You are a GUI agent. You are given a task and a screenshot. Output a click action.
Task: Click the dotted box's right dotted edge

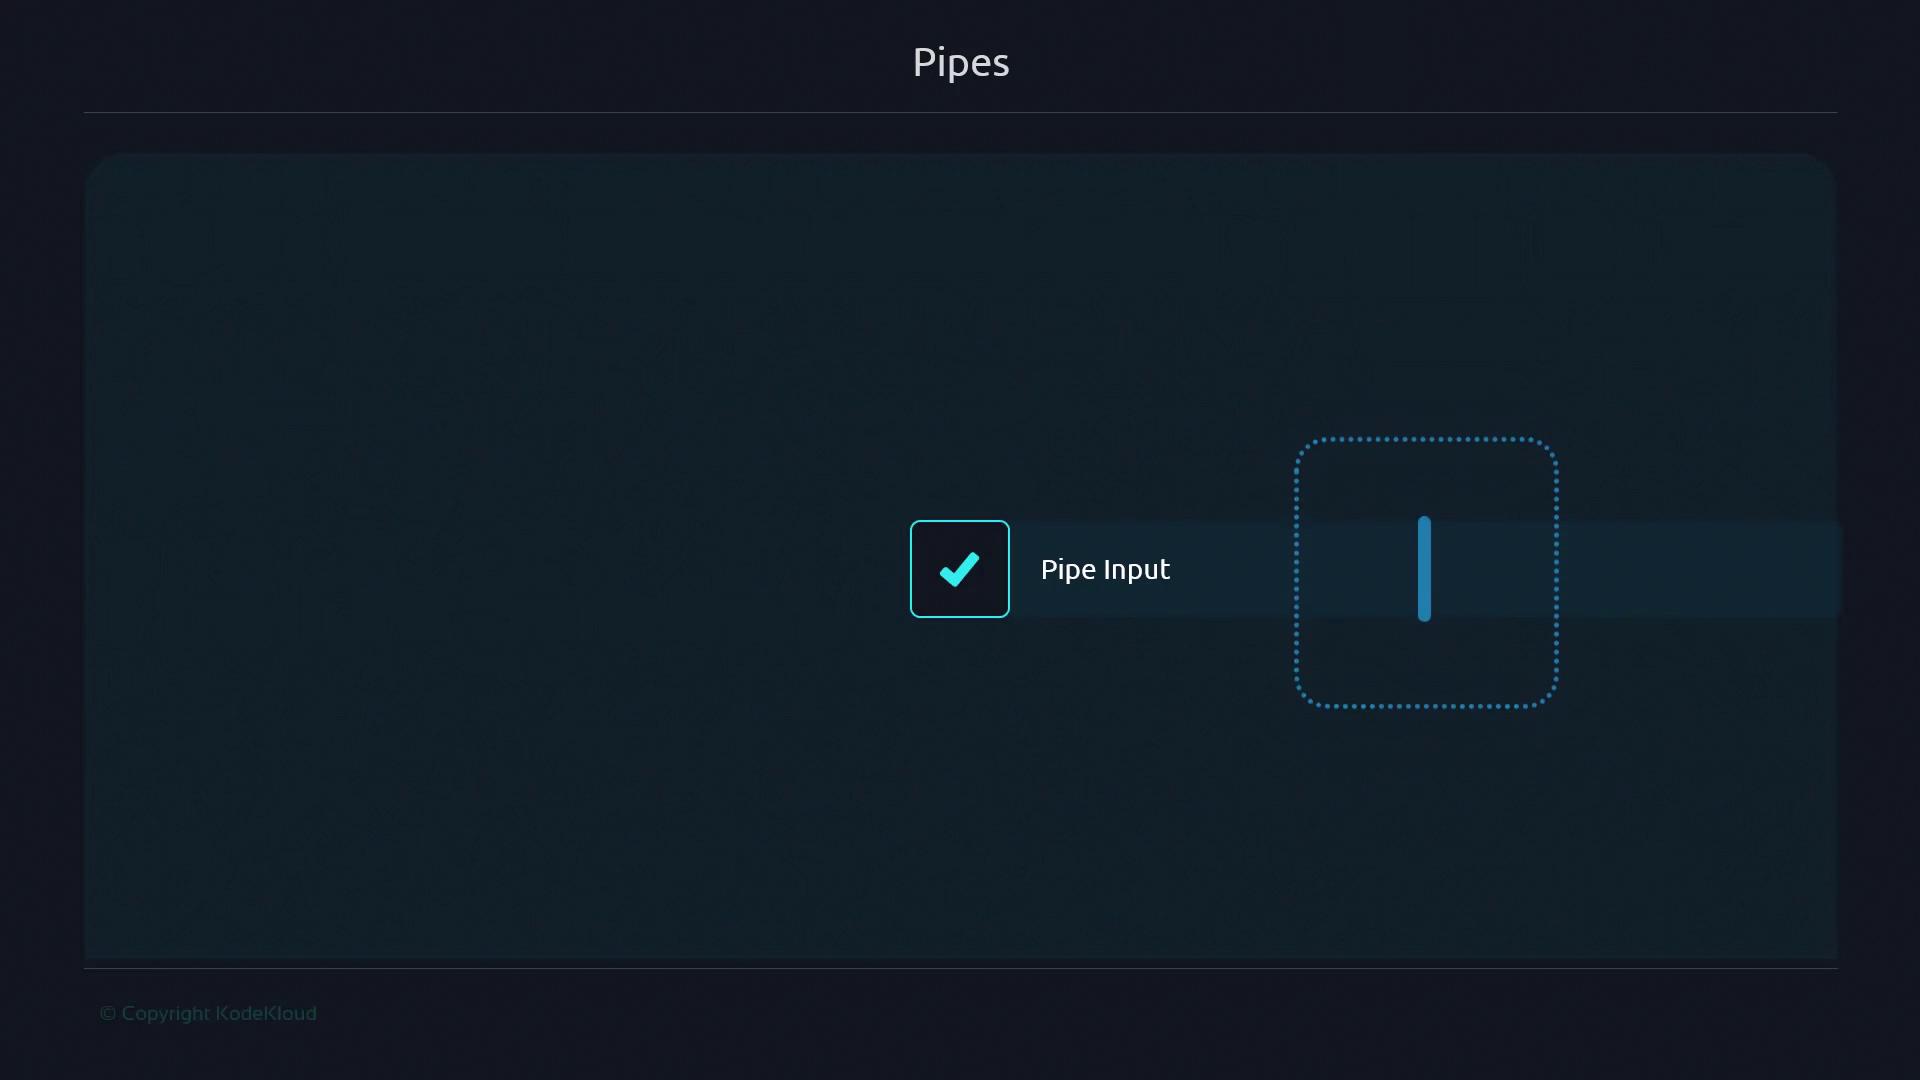(1556, 572)
